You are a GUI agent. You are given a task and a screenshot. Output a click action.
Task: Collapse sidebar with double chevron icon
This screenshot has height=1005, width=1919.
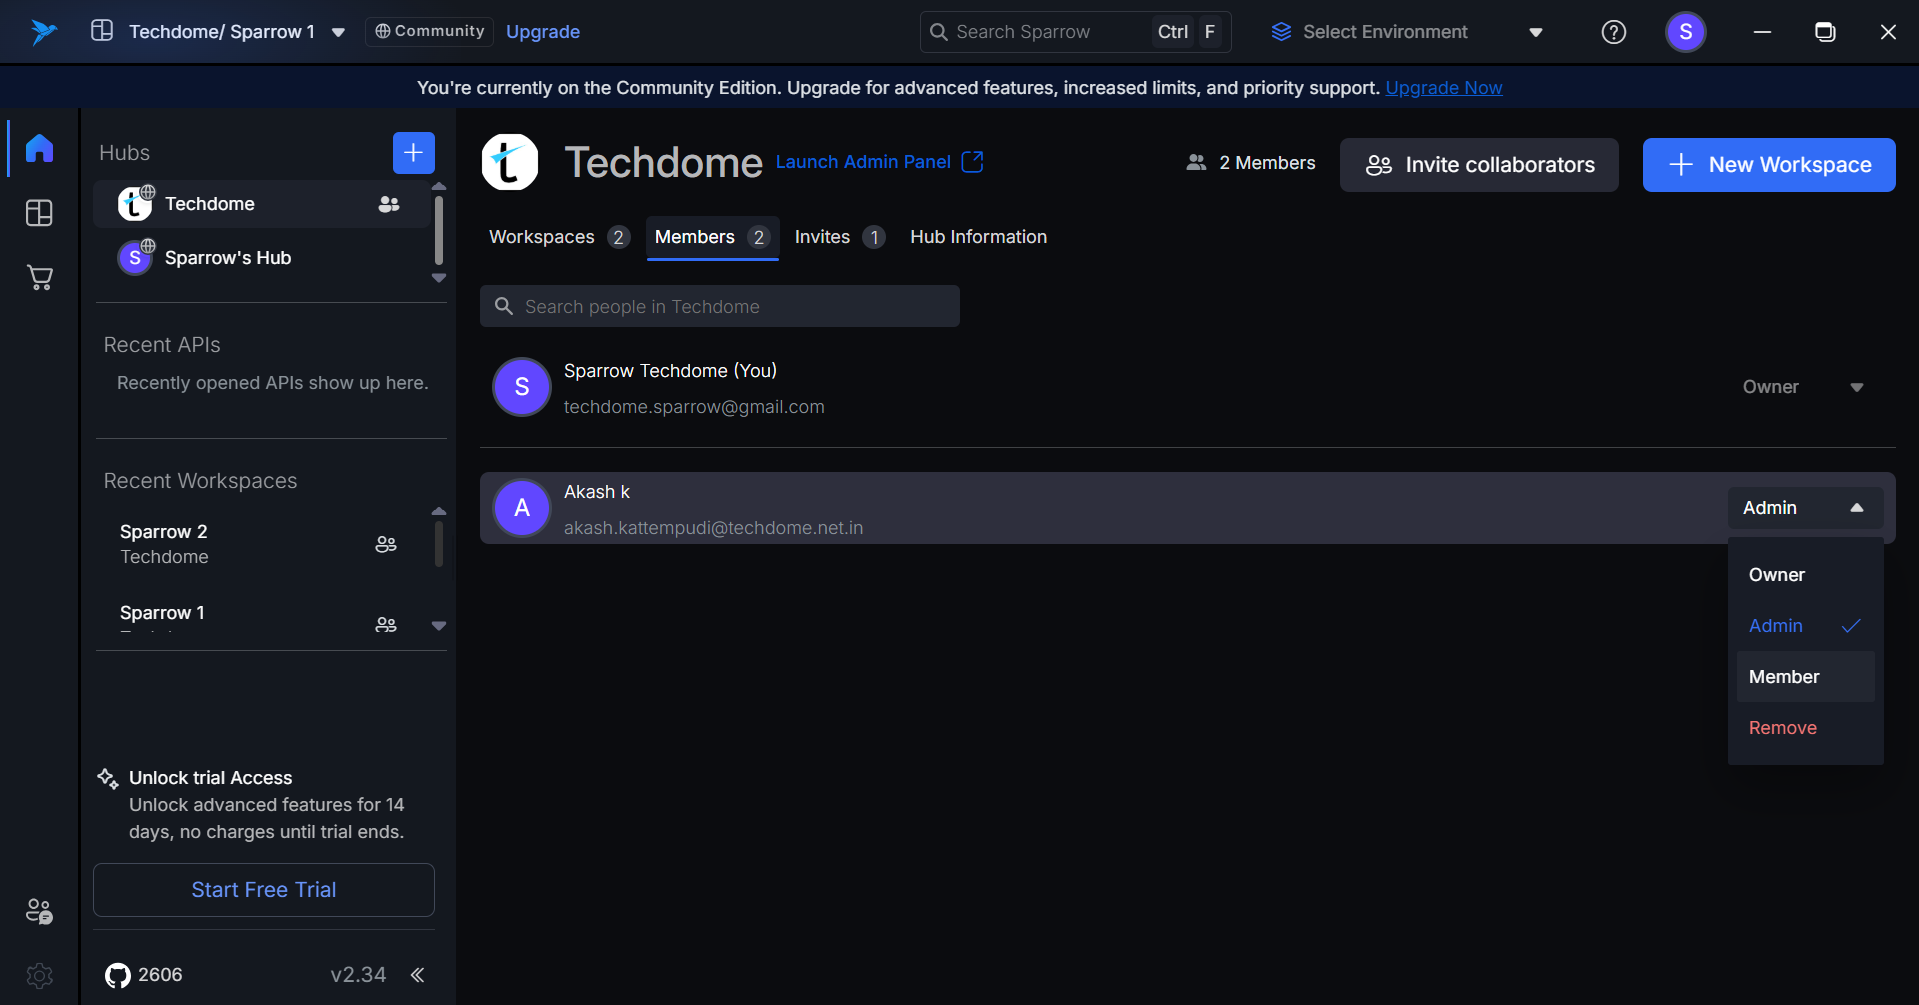[x=418, y=975]
